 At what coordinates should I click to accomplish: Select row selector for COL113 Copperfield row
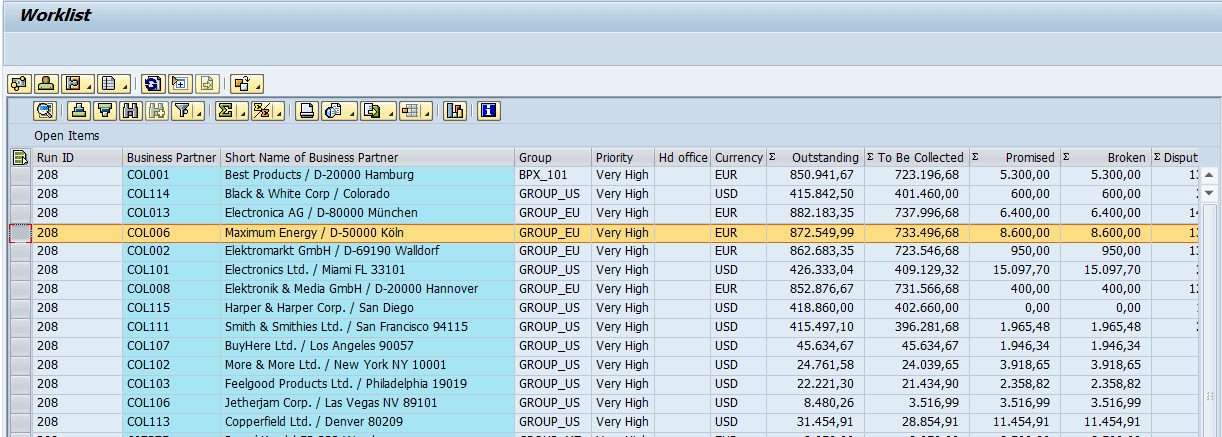tap(20, 422)
